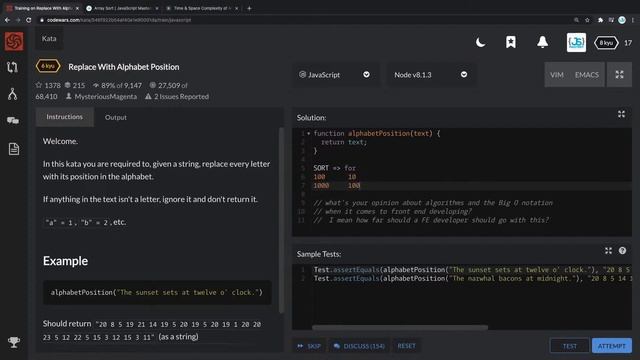Open the Docs document sidebar icon
640x360 pixels.
[13, 149]
